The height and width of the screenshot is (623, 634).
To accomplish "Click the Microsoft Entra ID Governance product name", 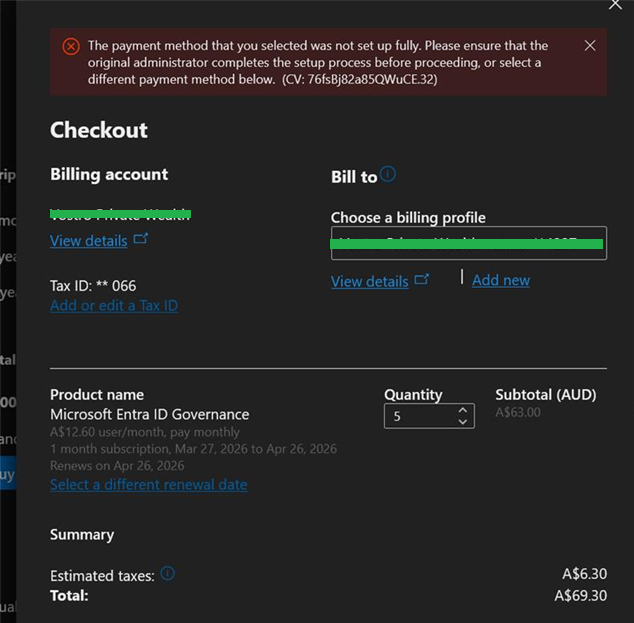I will coord(150,414).
